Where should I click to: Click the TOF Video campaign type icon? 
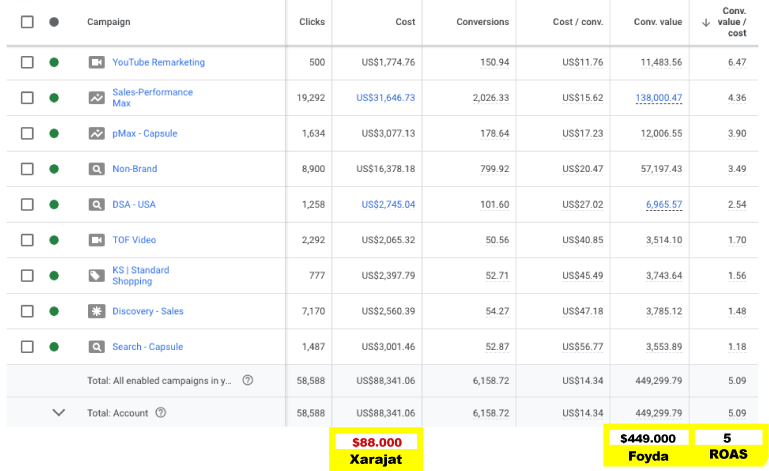[96, 240]
